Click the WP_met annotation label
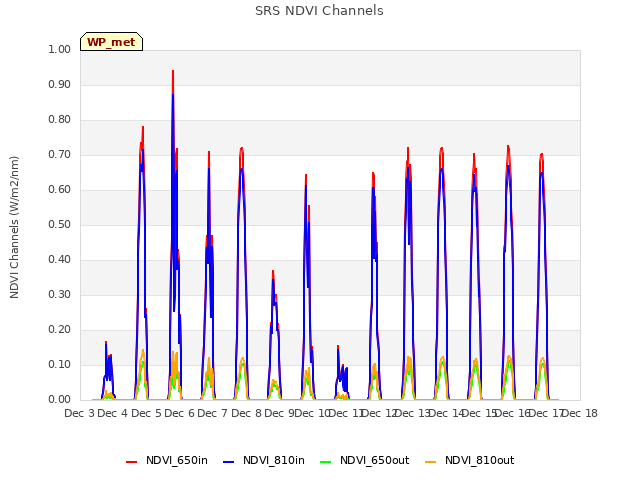Image resolution: width=640 pixels, height=480 pixels. [x=111, y=42]
